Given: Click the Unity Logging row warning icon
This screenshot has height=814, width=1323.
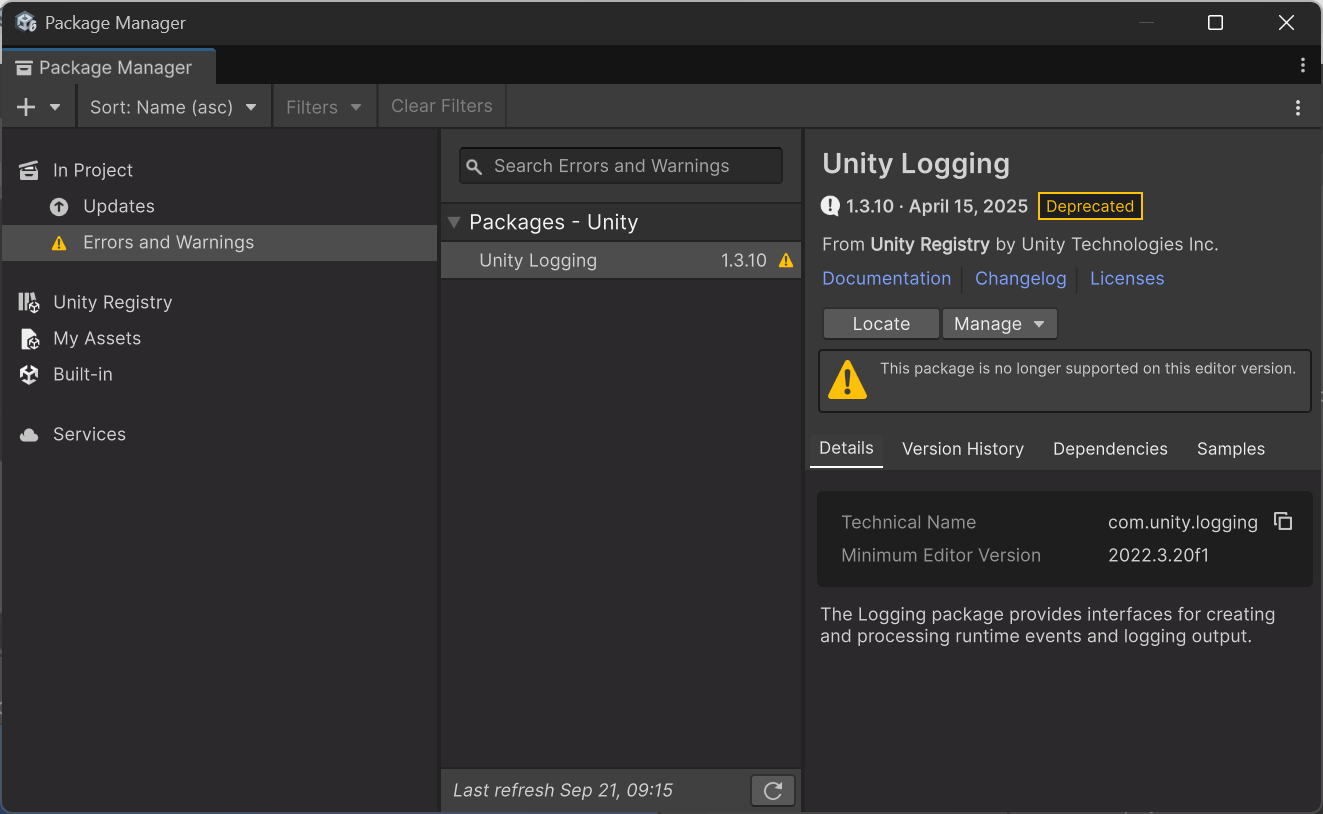Looking at the screenshot, I should (x=786, y=261).
